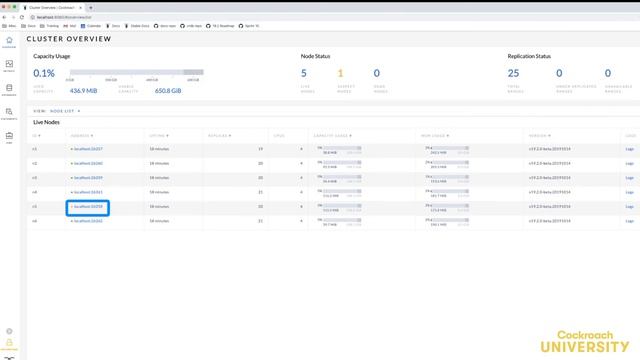Screen dimensions: 640x360
Task: Open node n6 address link
Action: click(88, 221)
